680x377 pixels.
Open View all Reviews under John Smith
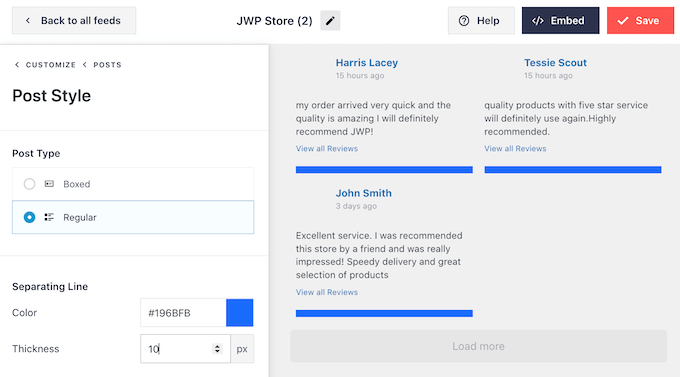pos(327,292)
